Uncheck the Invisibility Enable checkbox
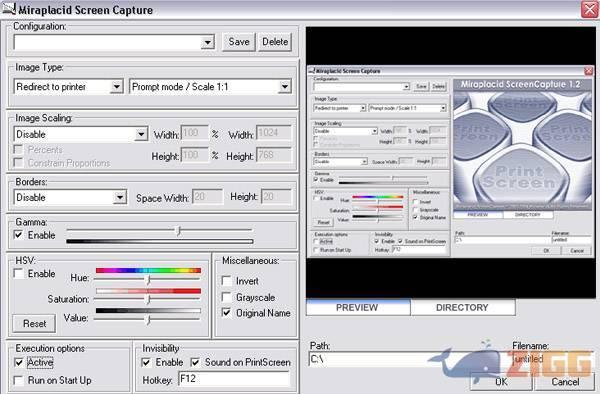Image resolution: width=600 pixels, height=394 pixels. (x=146, y=362)
